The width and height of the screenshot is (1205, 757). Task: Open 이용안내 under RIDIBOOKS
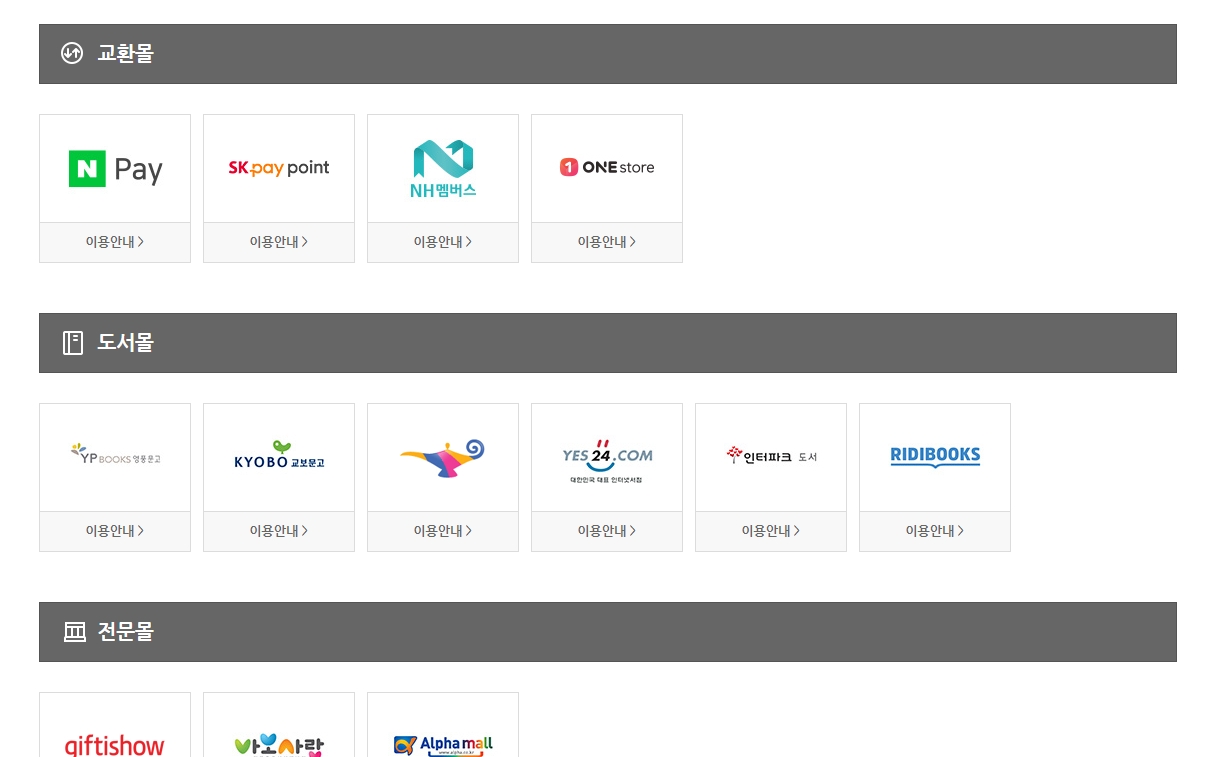tap(935, 531)
